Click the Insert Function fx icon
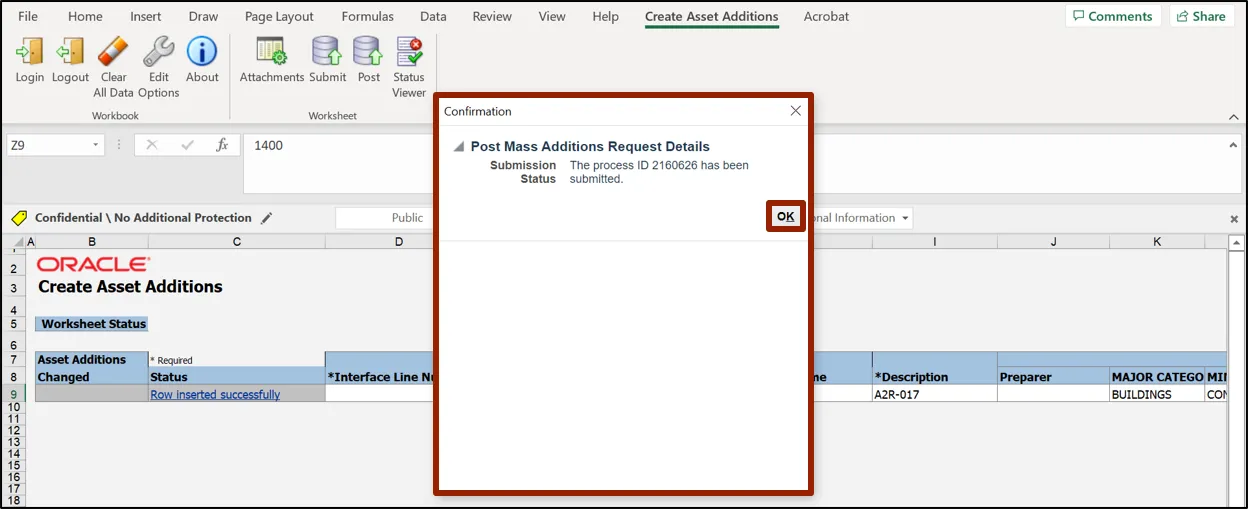The height and width of the screenshot is (509, 1248). (x=222, y=145)
